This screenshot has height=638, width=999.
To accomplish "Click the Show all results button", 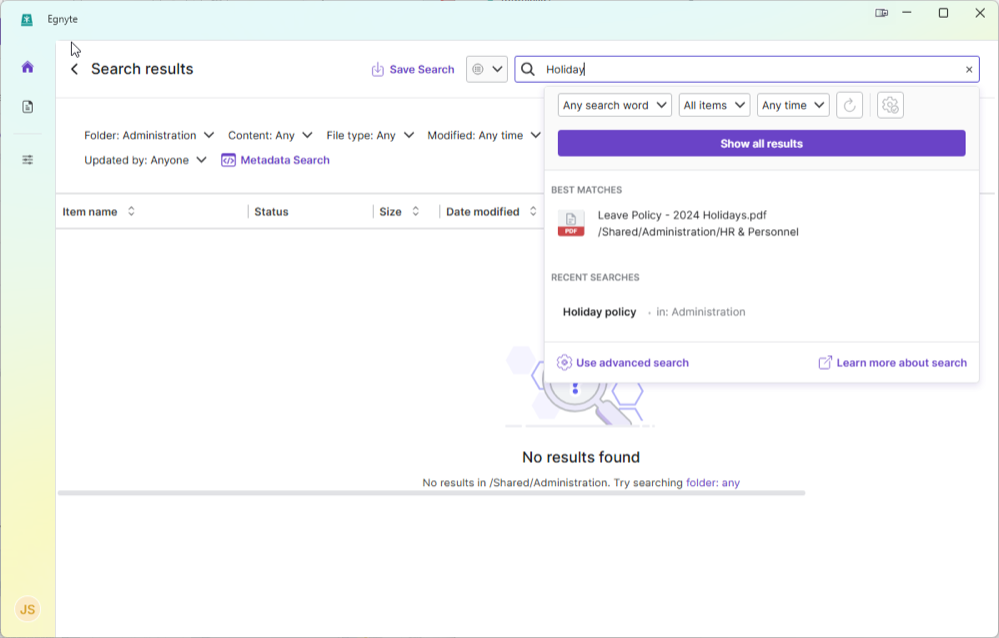I will pos(761,143).
